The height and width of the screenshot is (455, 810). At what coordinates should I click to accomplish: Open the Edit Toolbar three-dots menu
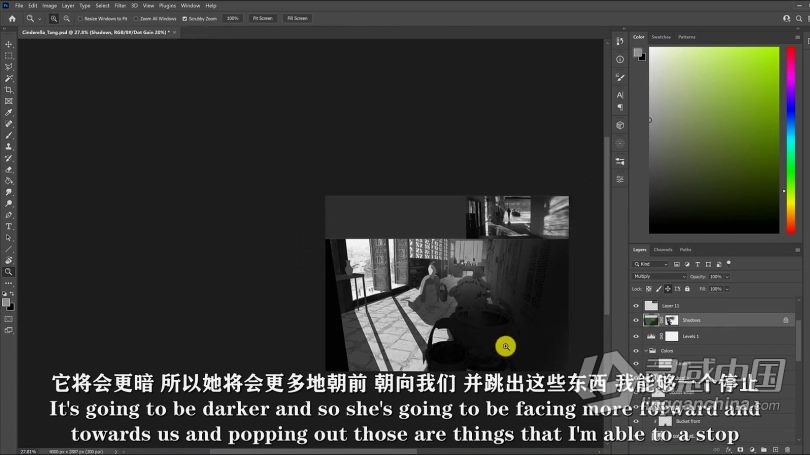coord(9,283)
